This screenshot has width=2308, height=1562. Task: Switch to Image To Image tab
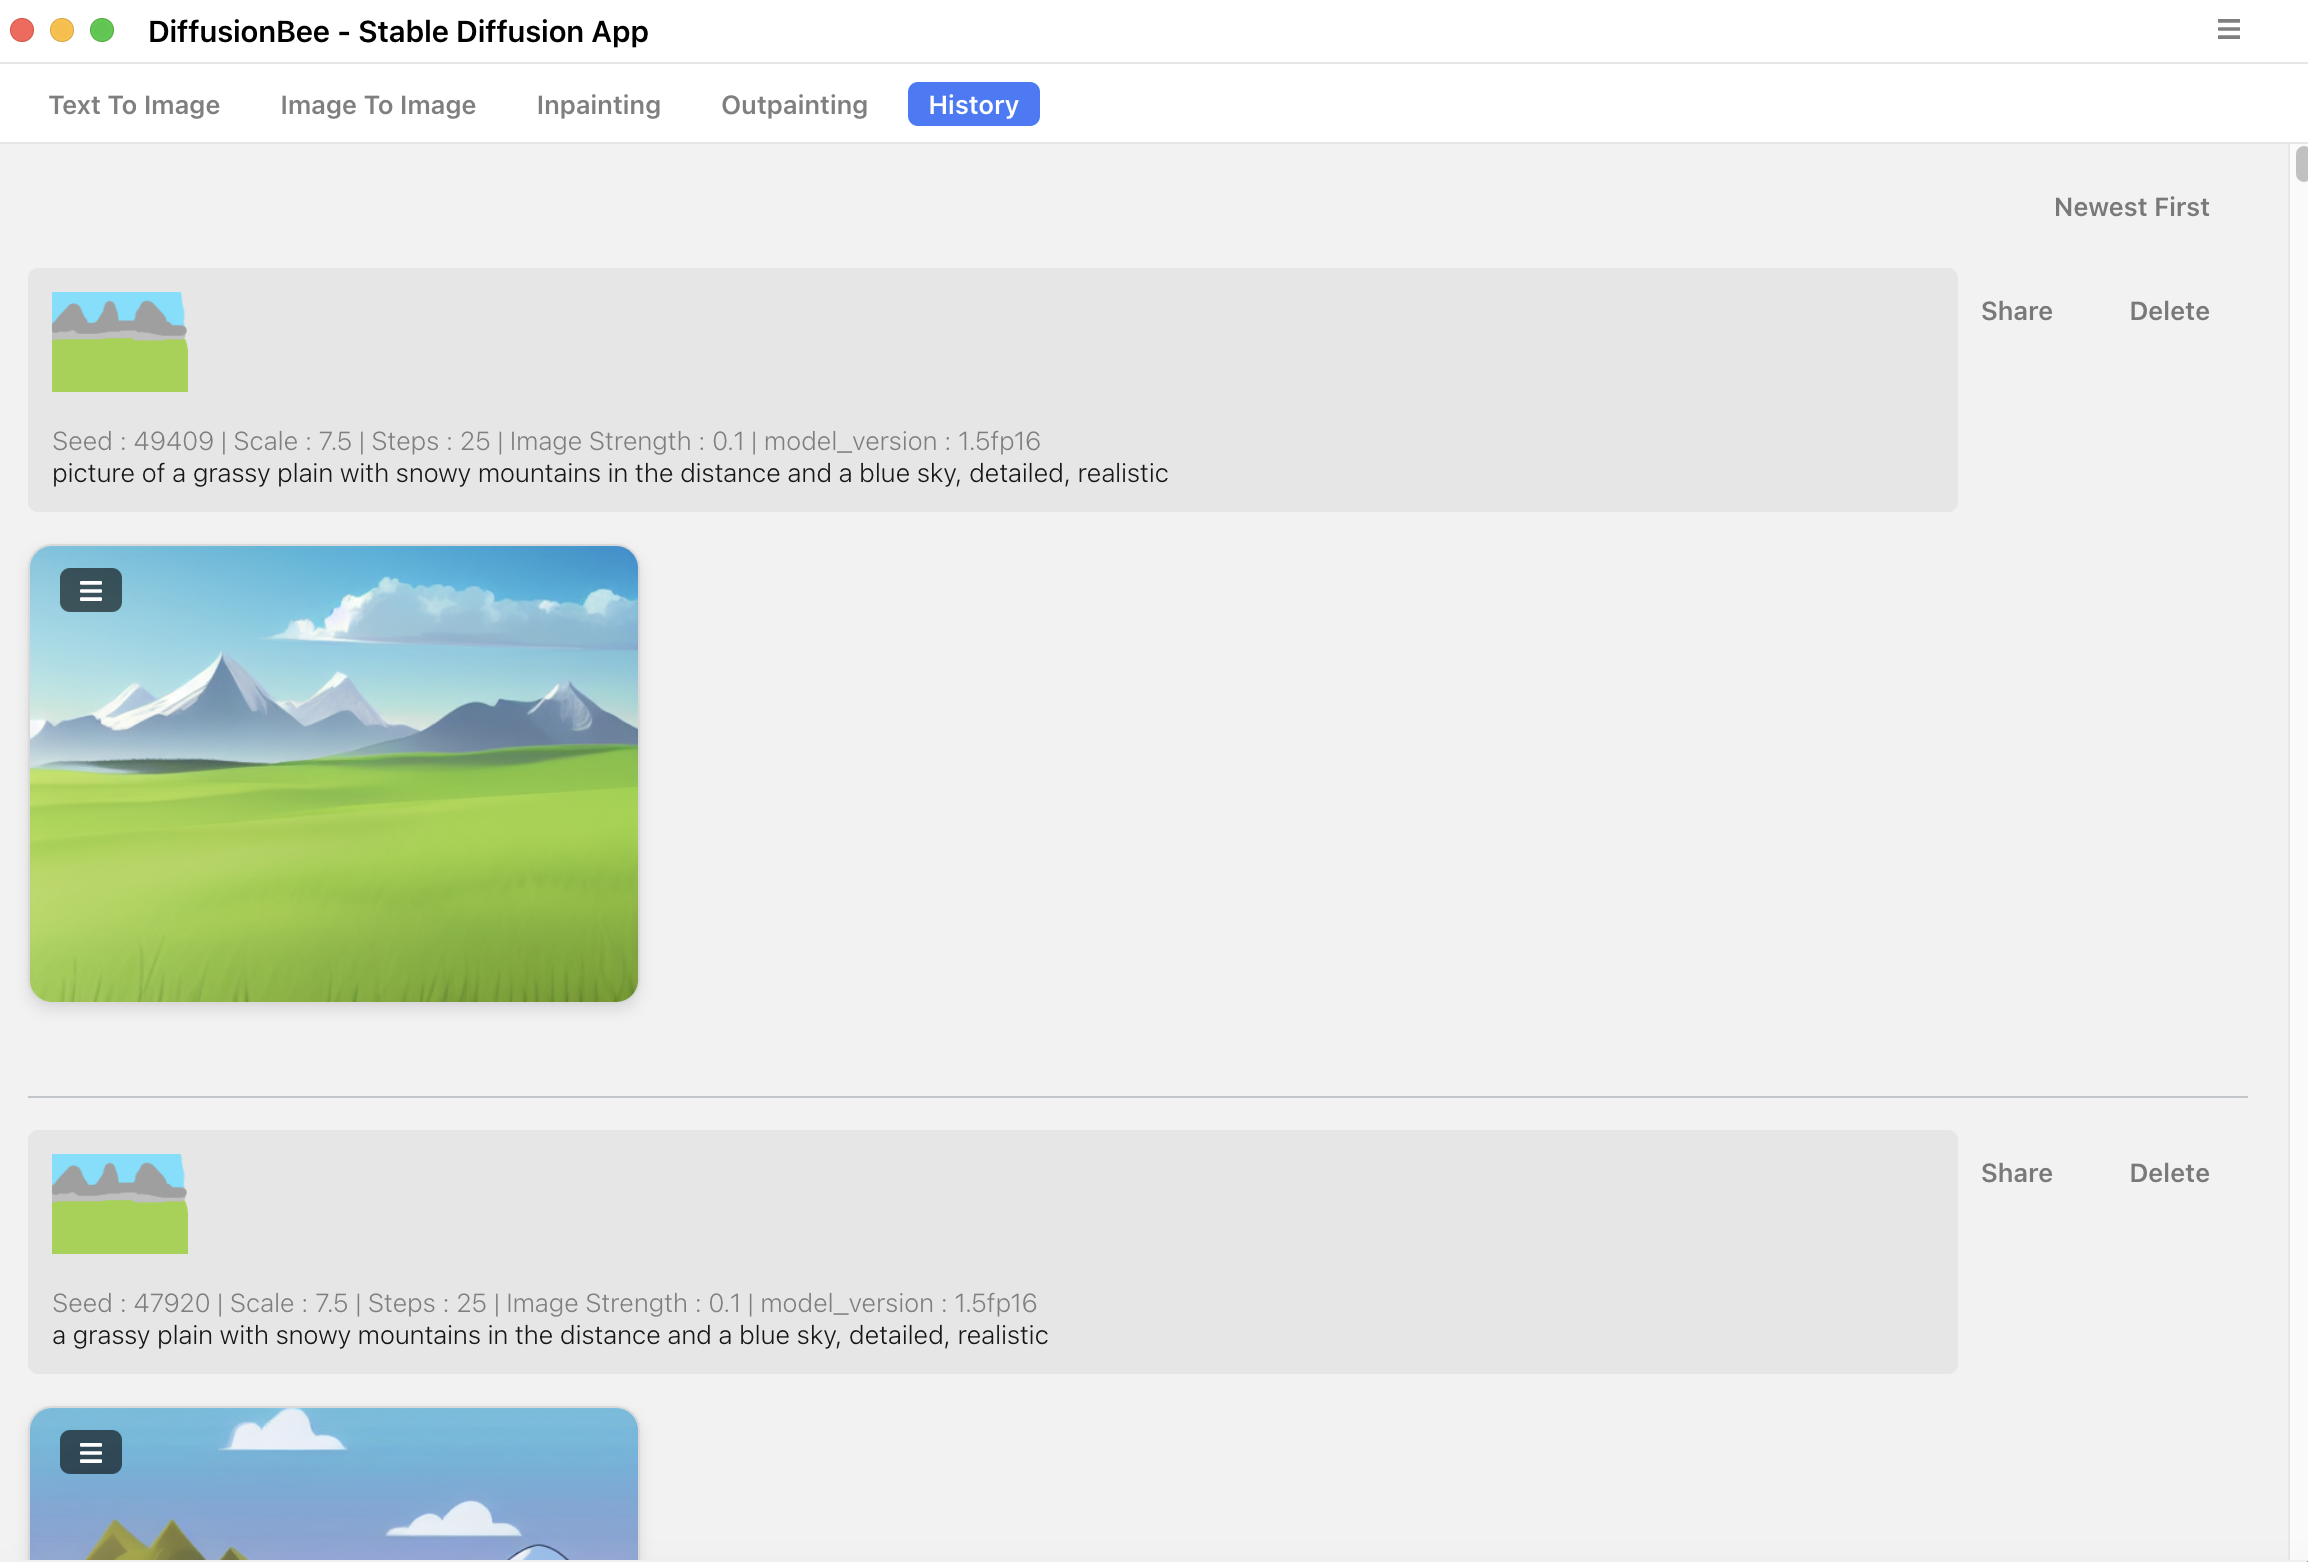[378, 103]
